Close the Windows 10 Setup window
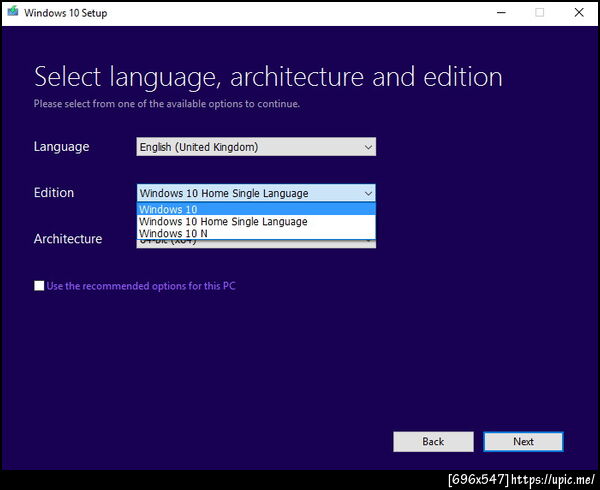This screenshot has height=490, width=600. click(x=579, y=13)
